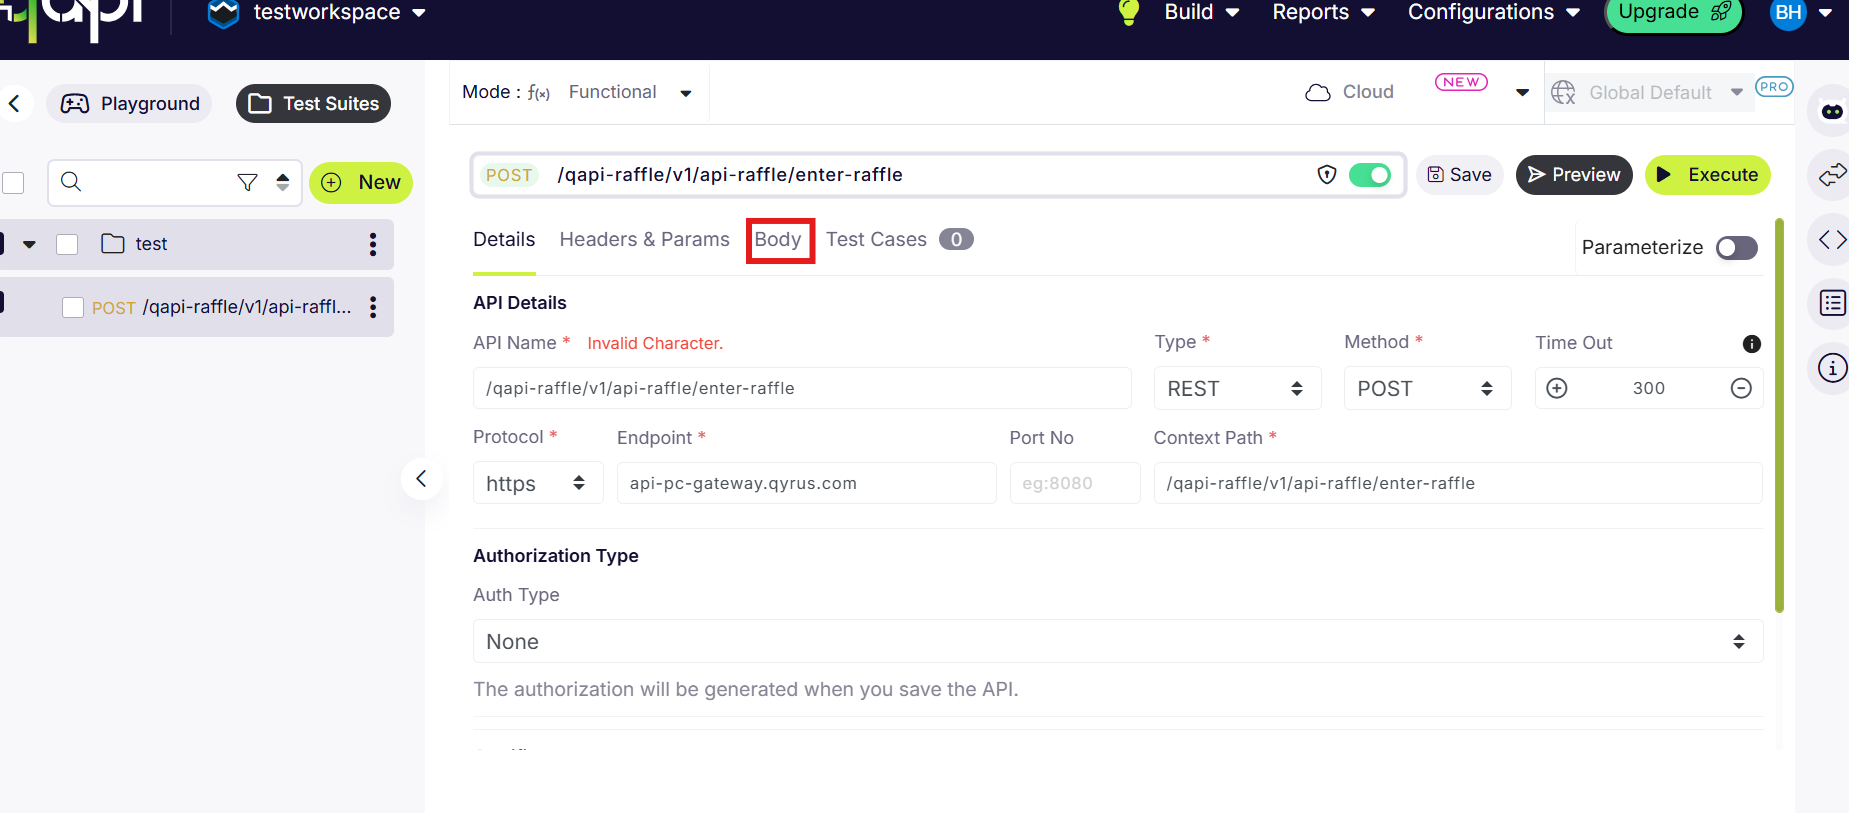Screen dimensions: 1849x813
Task: Increase timeout with the plus icon
Action: (x=1557, y=389)
